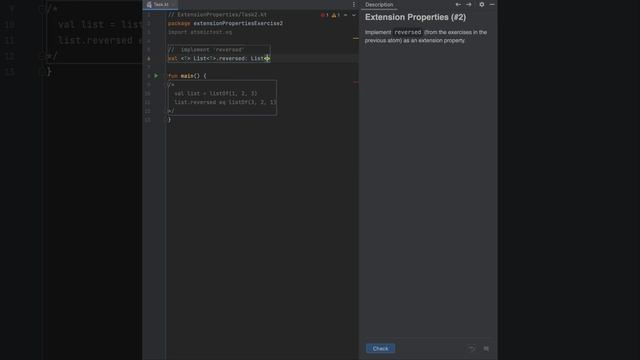
Task: Click the red error indicator in editor
Action: (324, 15)
